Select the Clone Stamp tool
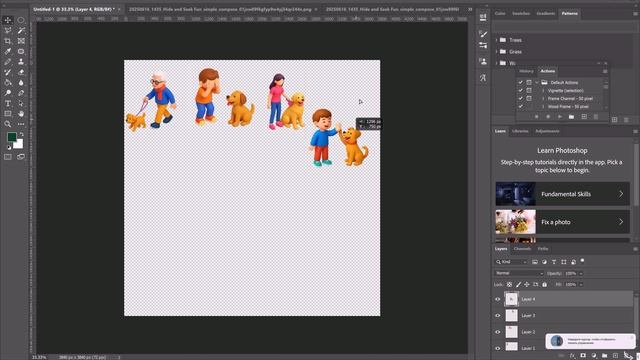 click(21, 62)
